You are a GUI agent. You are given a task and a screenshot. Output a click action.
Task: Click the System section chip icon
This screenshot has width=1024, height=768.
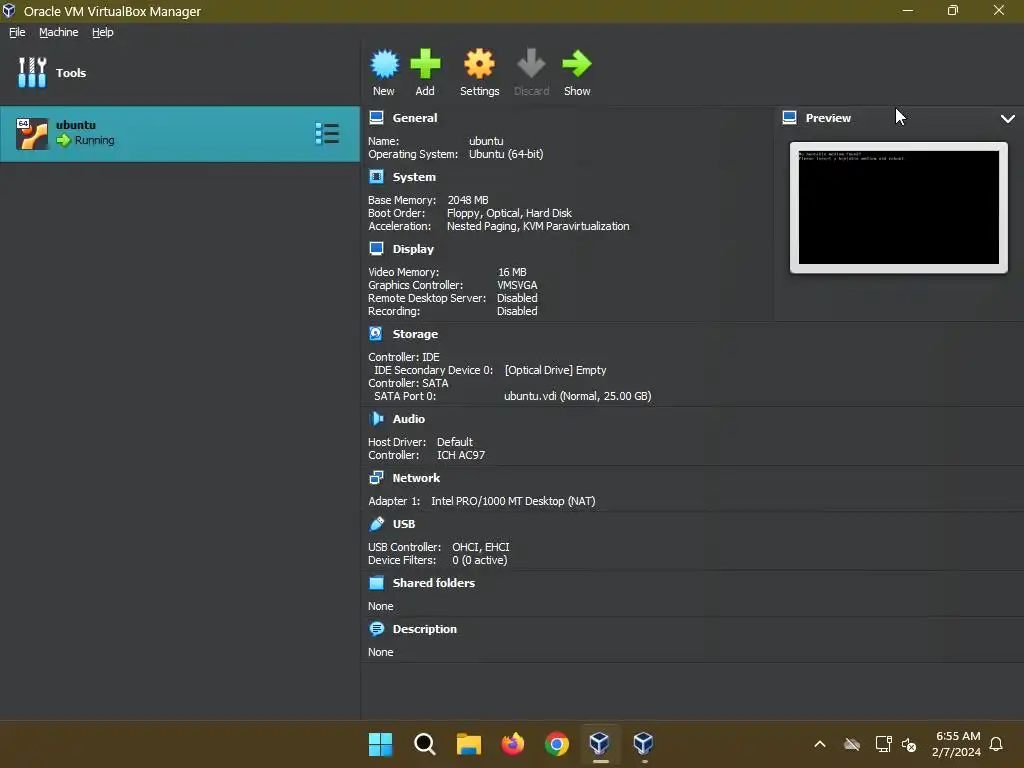[376, 176]
